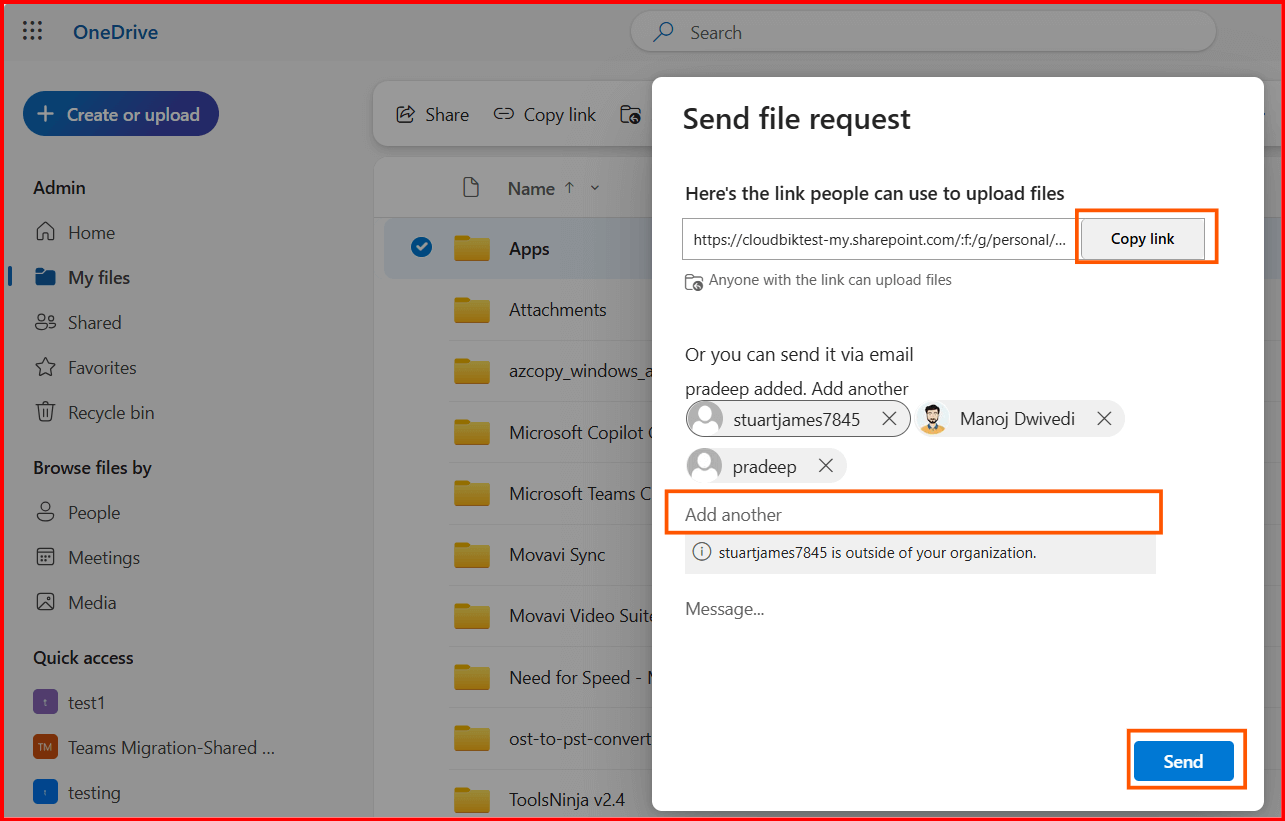This screenshot has width=1285, height=821.
Task: Open the Movavi Sync folder
Action: [556, 555]
